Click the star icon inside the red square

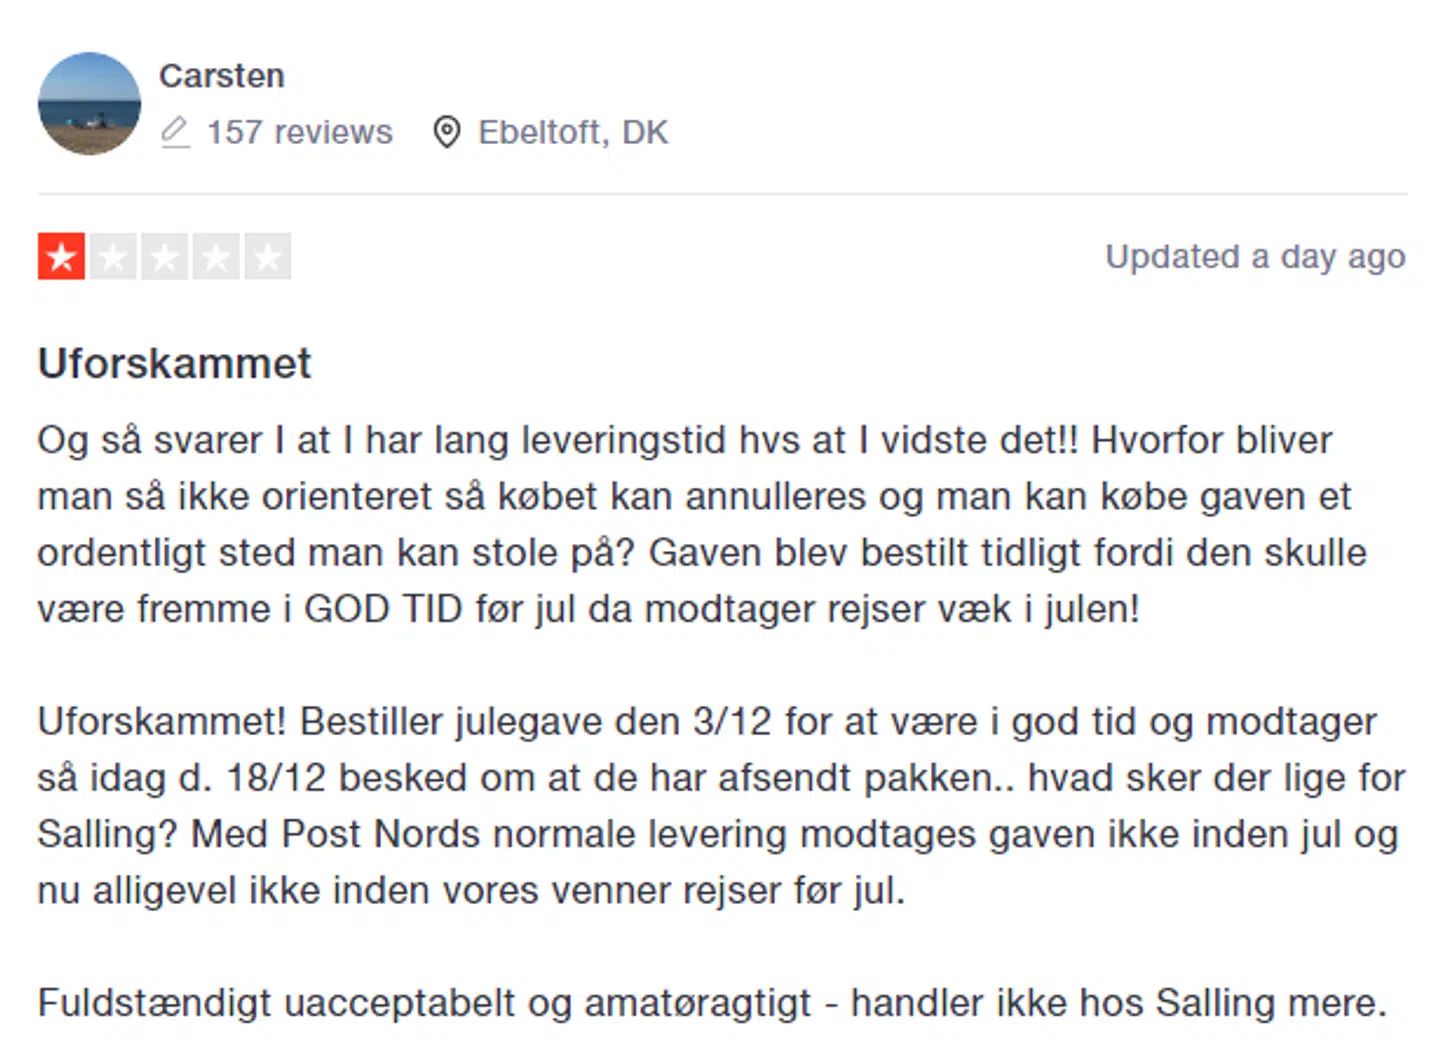point(61,256)
